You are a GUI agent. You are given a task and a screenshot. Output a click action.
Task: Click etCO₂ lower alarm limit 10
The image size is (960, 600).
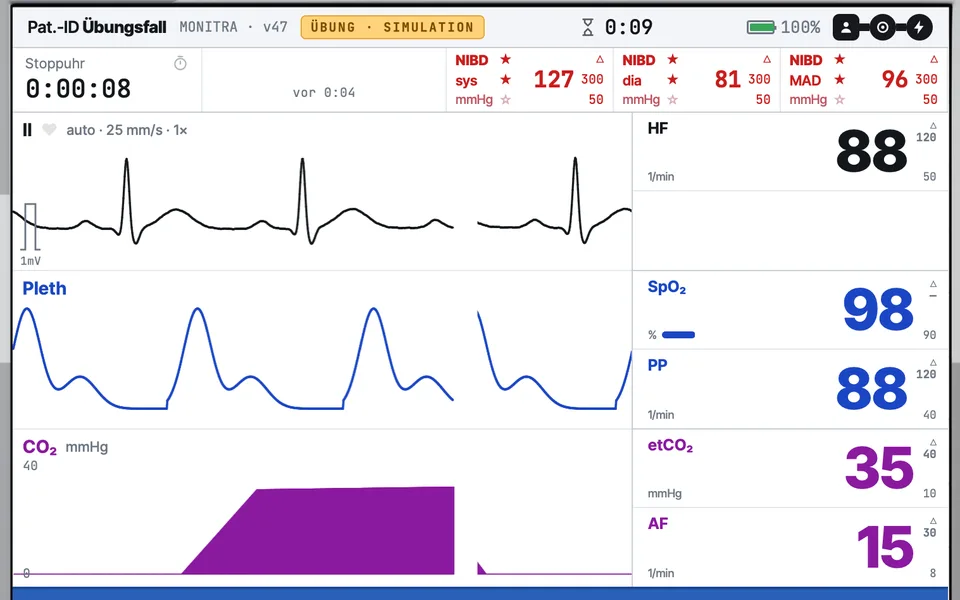(x=929, y=493)
